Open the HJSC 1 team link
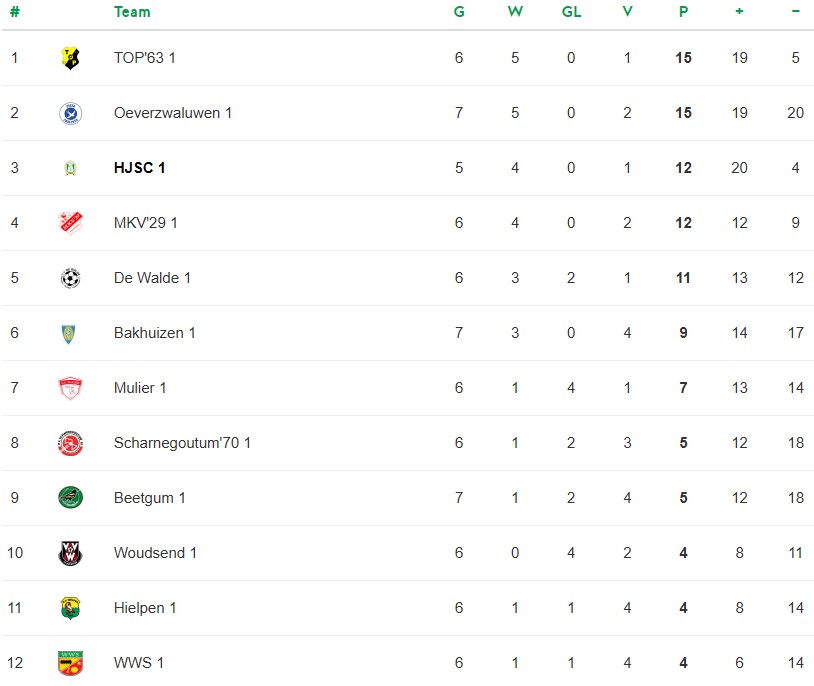 pyautogui.click(x=140, y=168)
